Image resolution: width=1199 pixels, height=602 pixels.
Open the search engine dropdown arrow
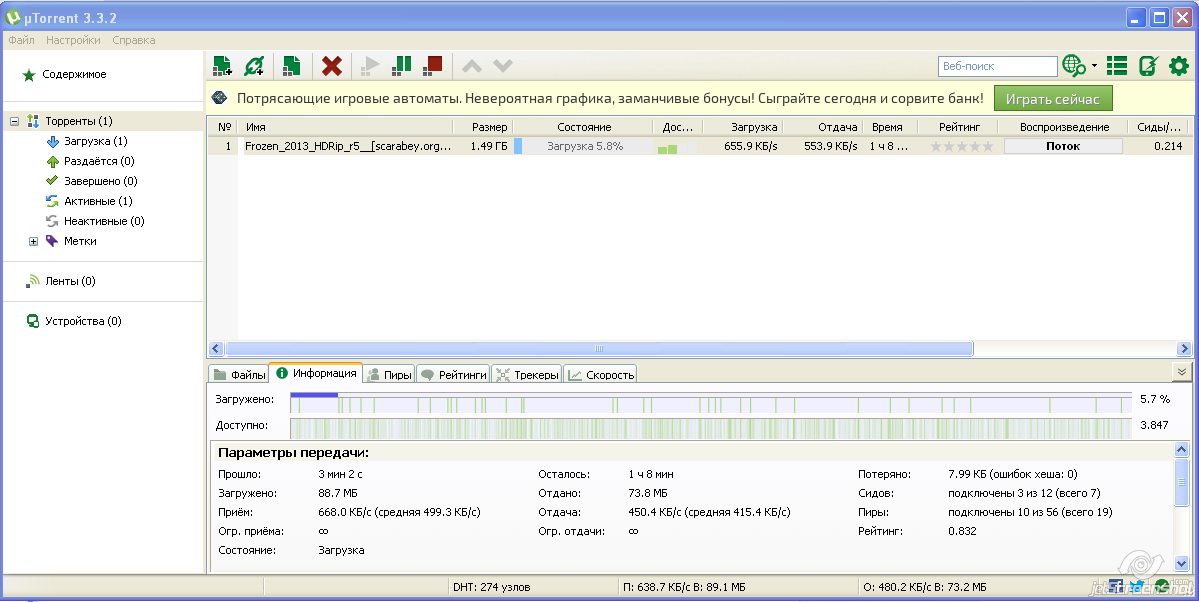1094,66
